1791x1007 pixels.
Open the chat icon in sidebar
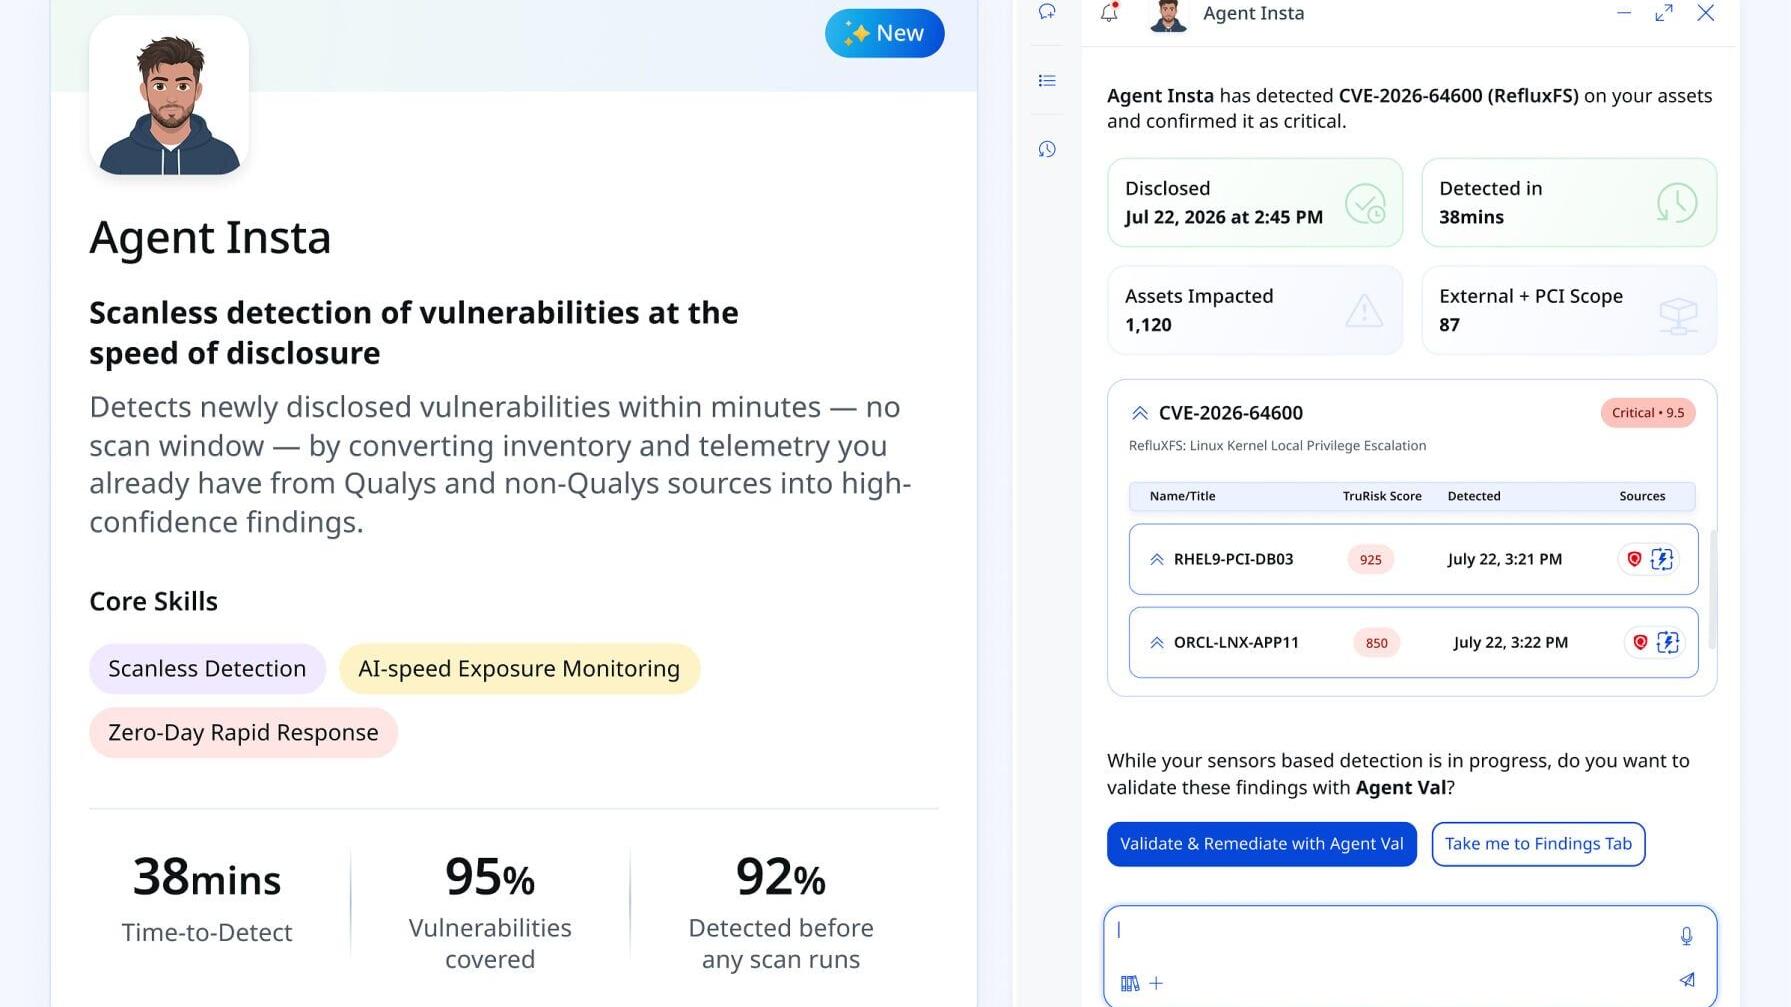(1047, 12)
